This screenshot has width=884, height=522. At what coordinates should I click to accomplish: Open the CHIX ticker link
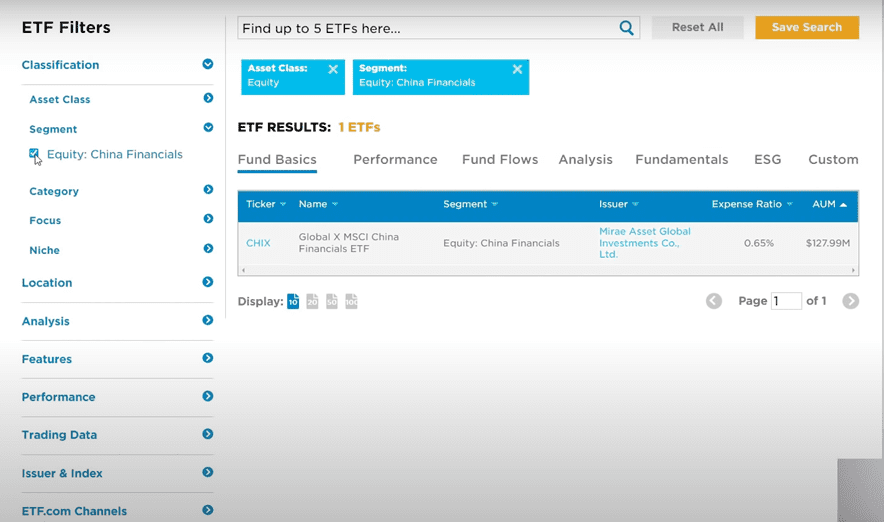tap(258, 243)
